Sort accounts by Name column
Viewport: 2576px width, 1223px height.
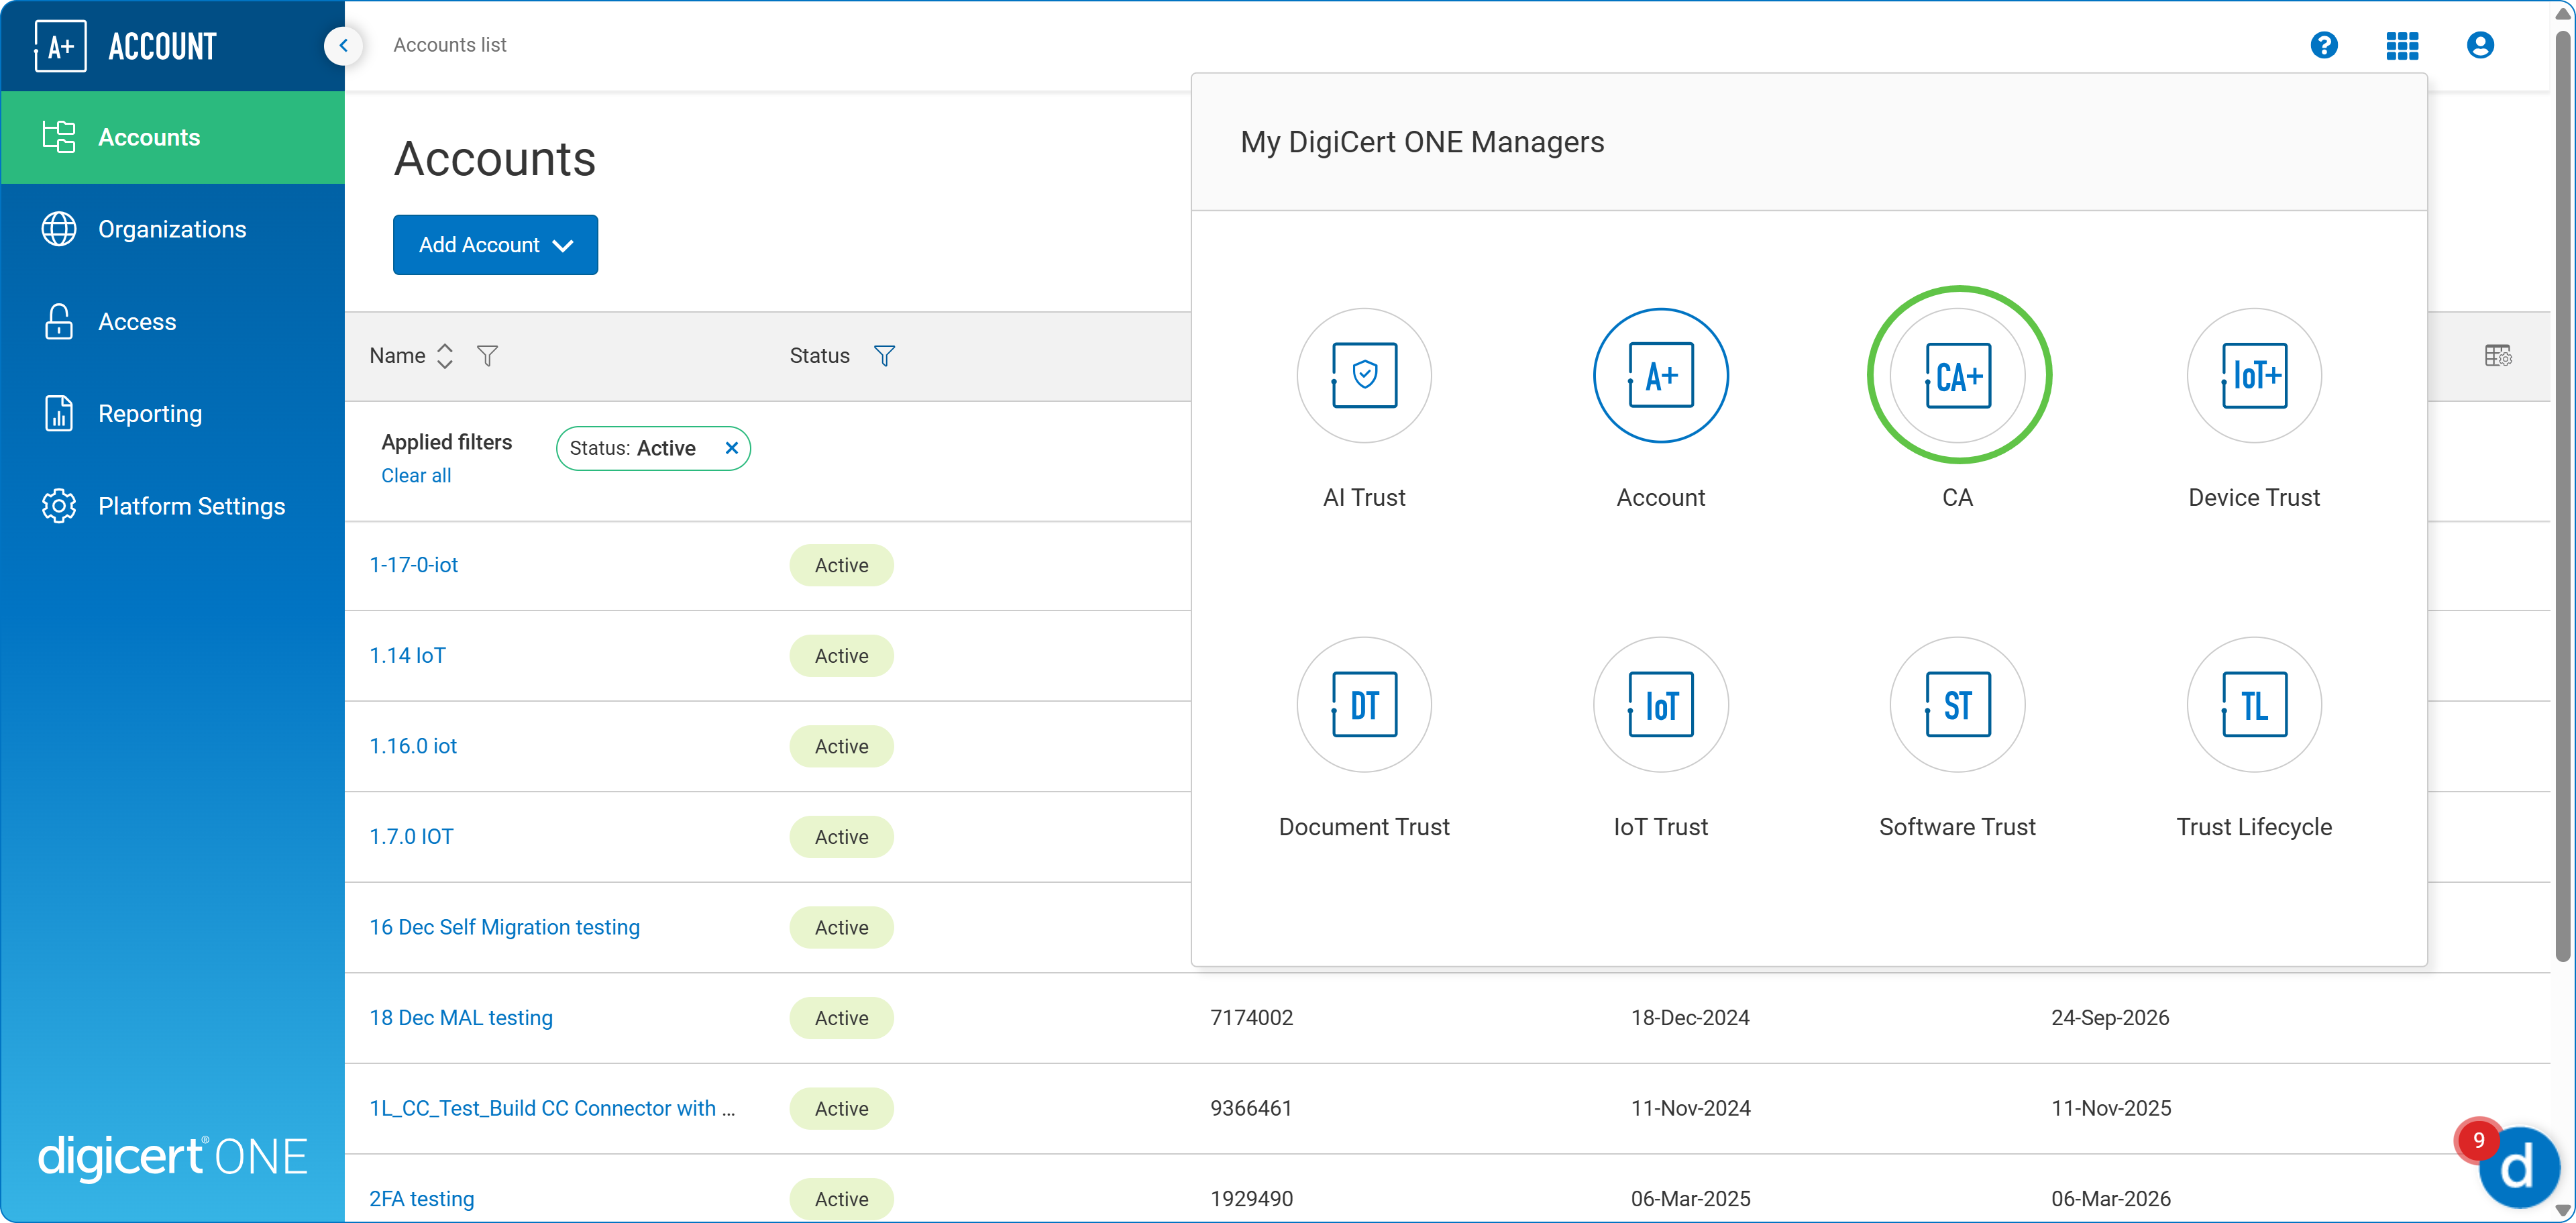(x=445, y=356)
